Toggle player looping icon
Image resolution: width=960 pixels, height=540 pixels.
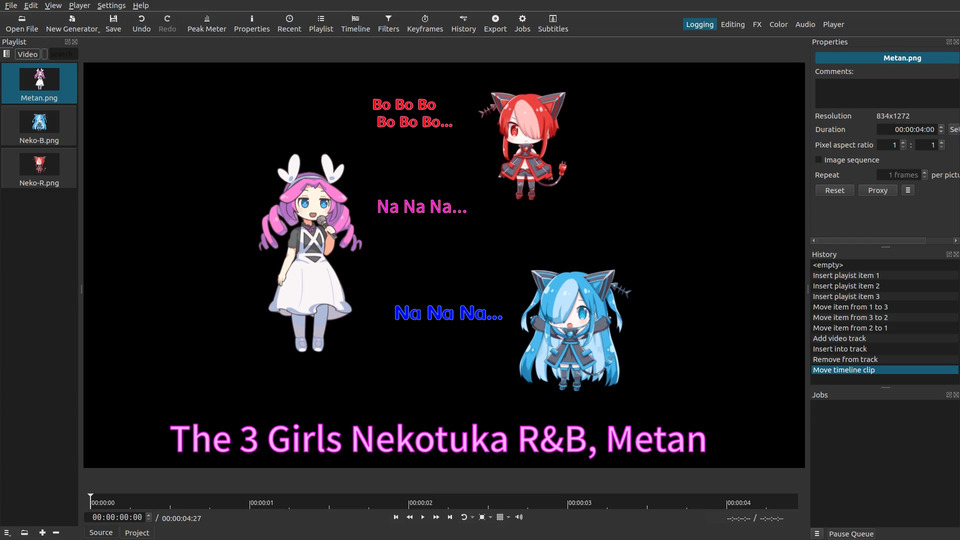[464, 517]
